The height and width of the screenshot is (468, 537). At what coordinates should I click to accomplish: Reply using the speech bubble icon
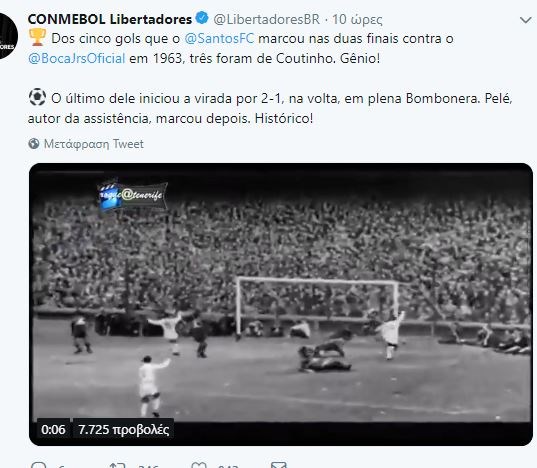(x=38, y=465)
